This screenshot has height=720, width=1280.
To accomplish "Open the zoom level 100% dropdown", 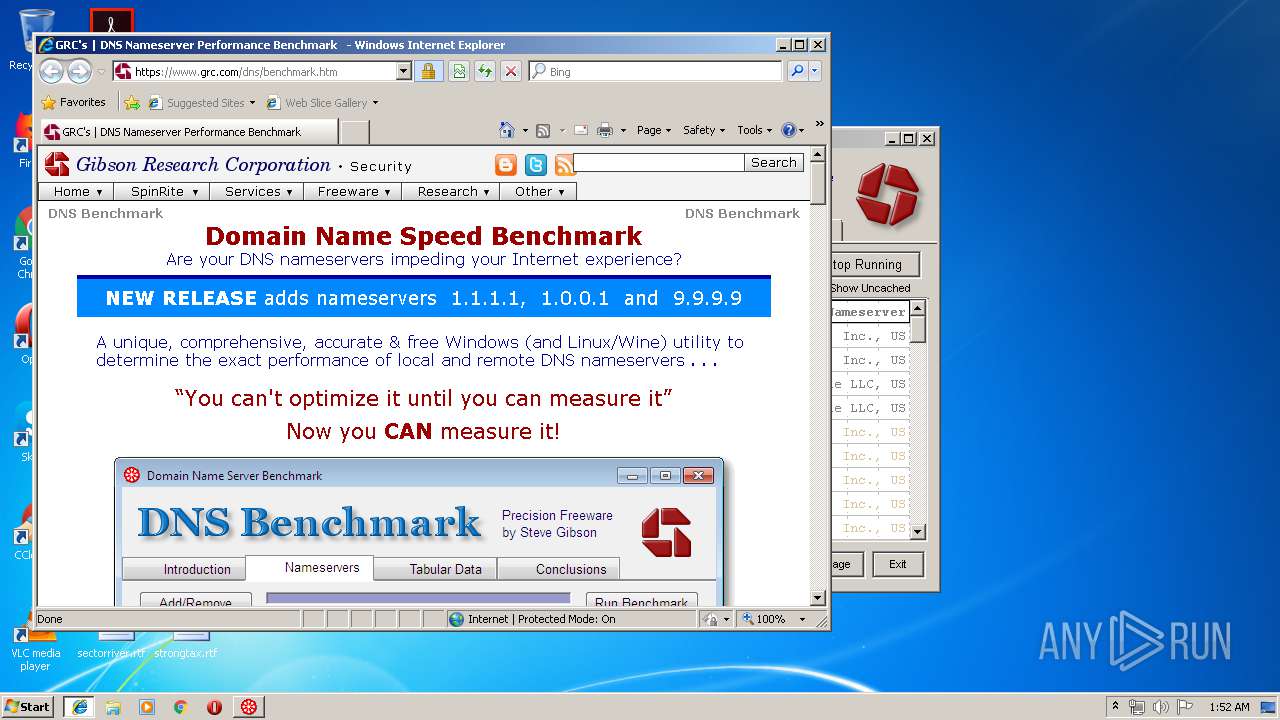I will click(x=802, y=619).
